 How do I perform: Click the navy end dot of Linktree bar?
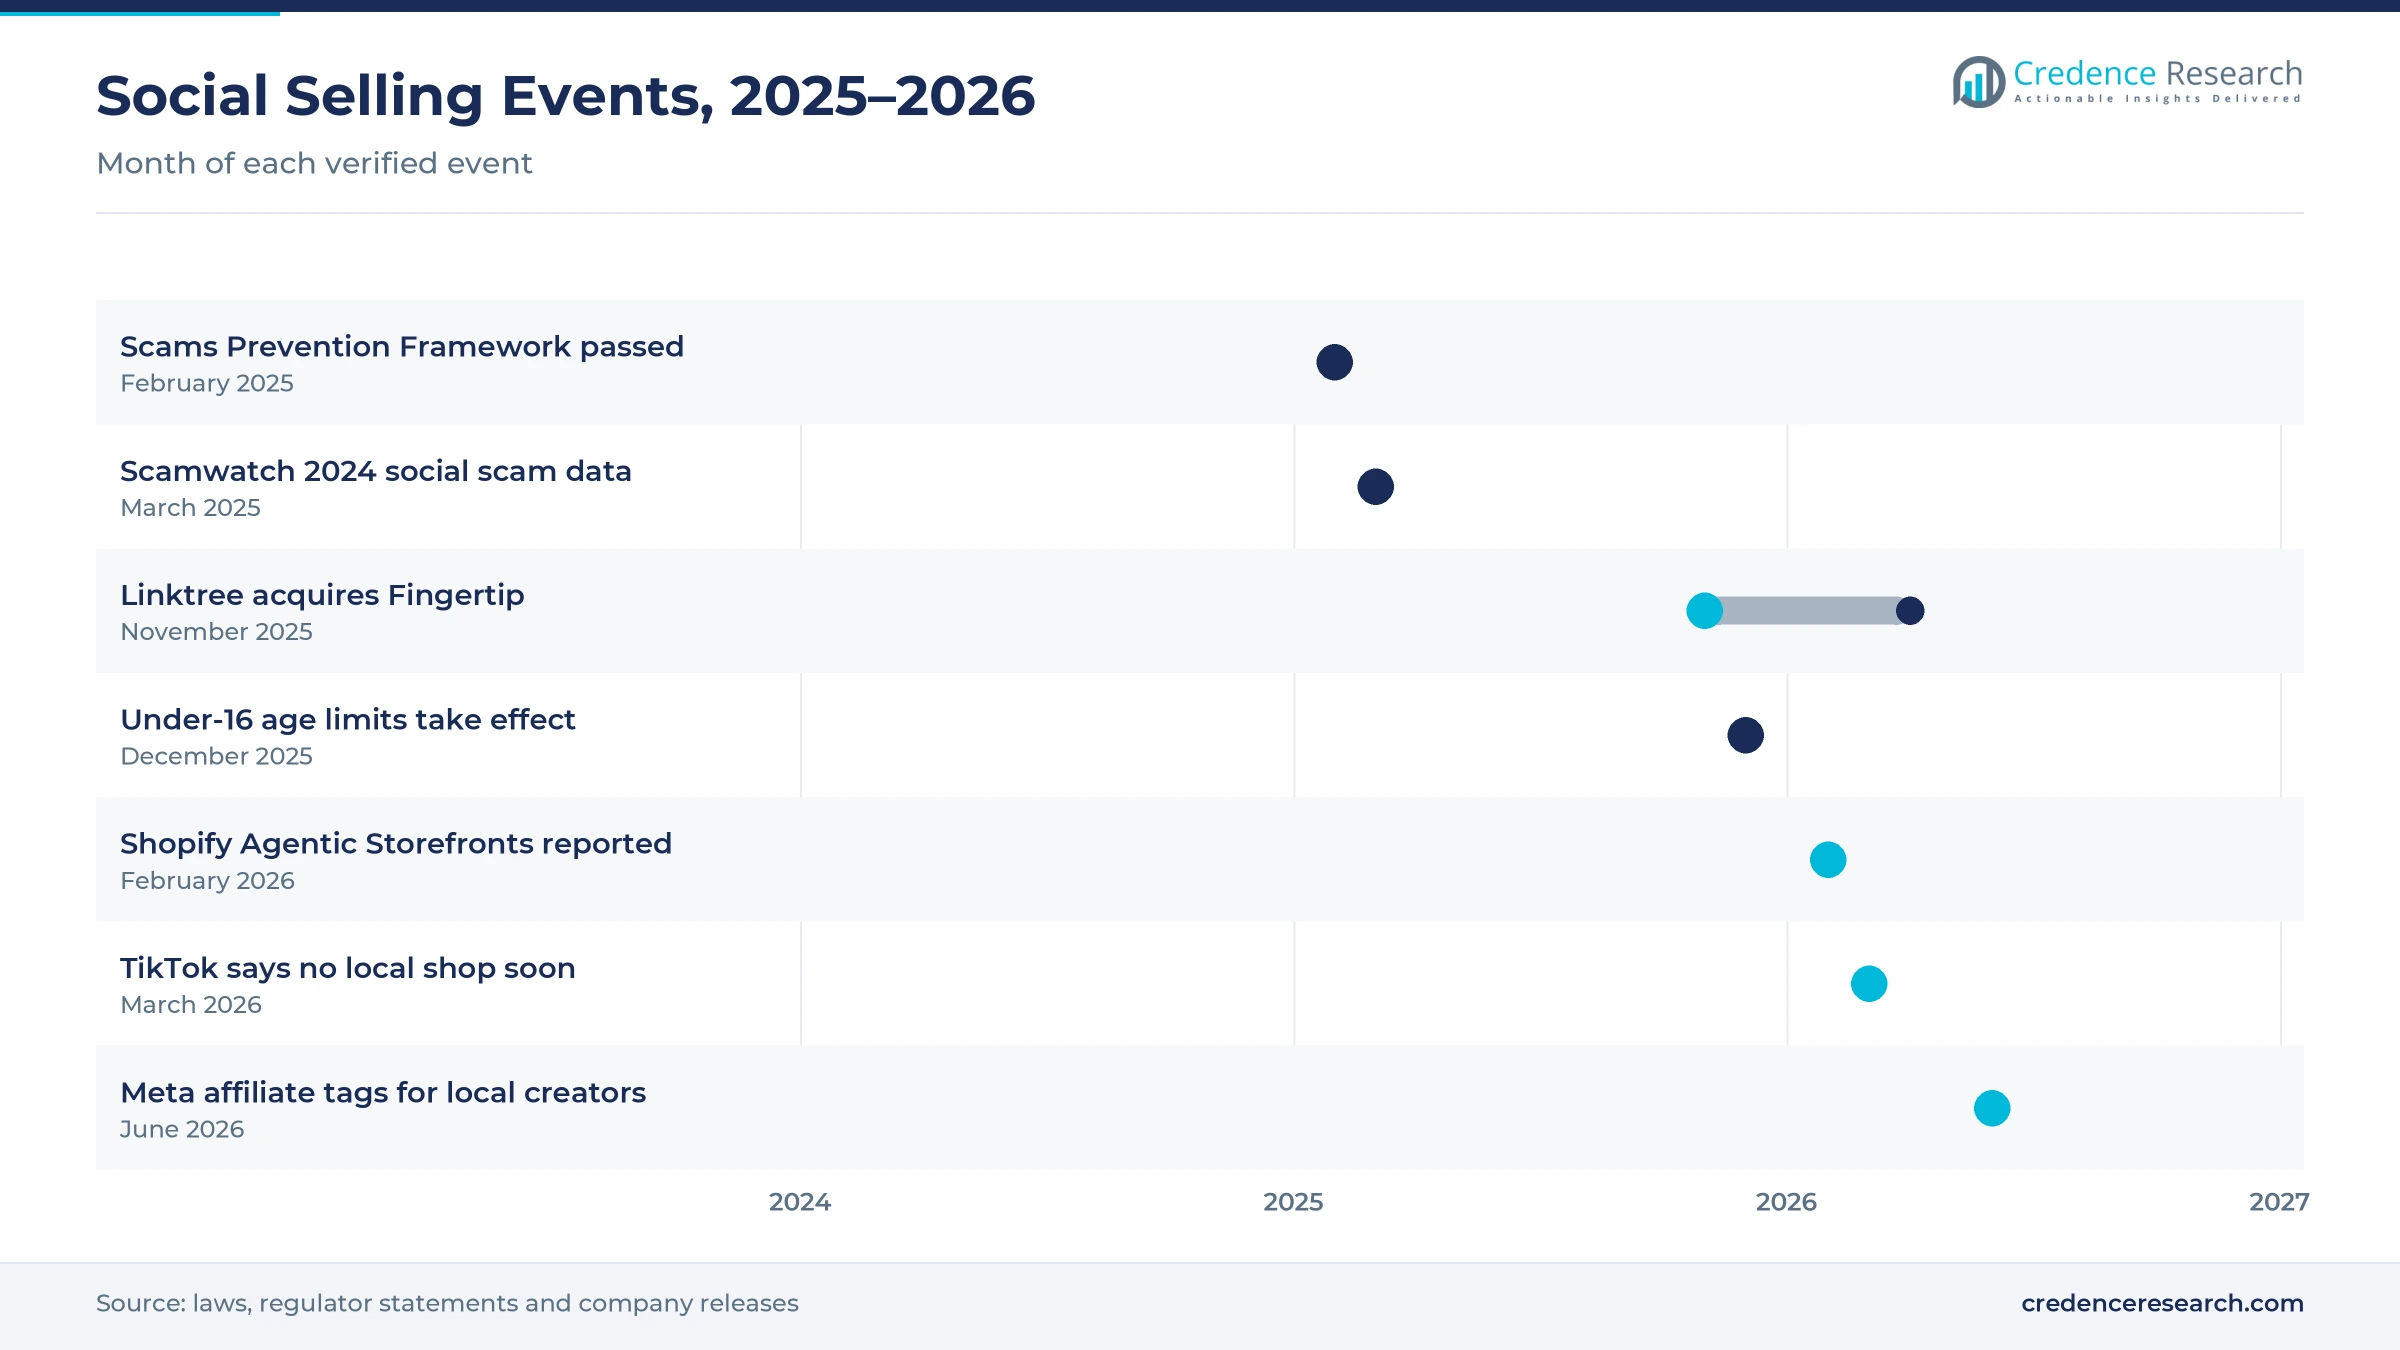(1910, 611)
